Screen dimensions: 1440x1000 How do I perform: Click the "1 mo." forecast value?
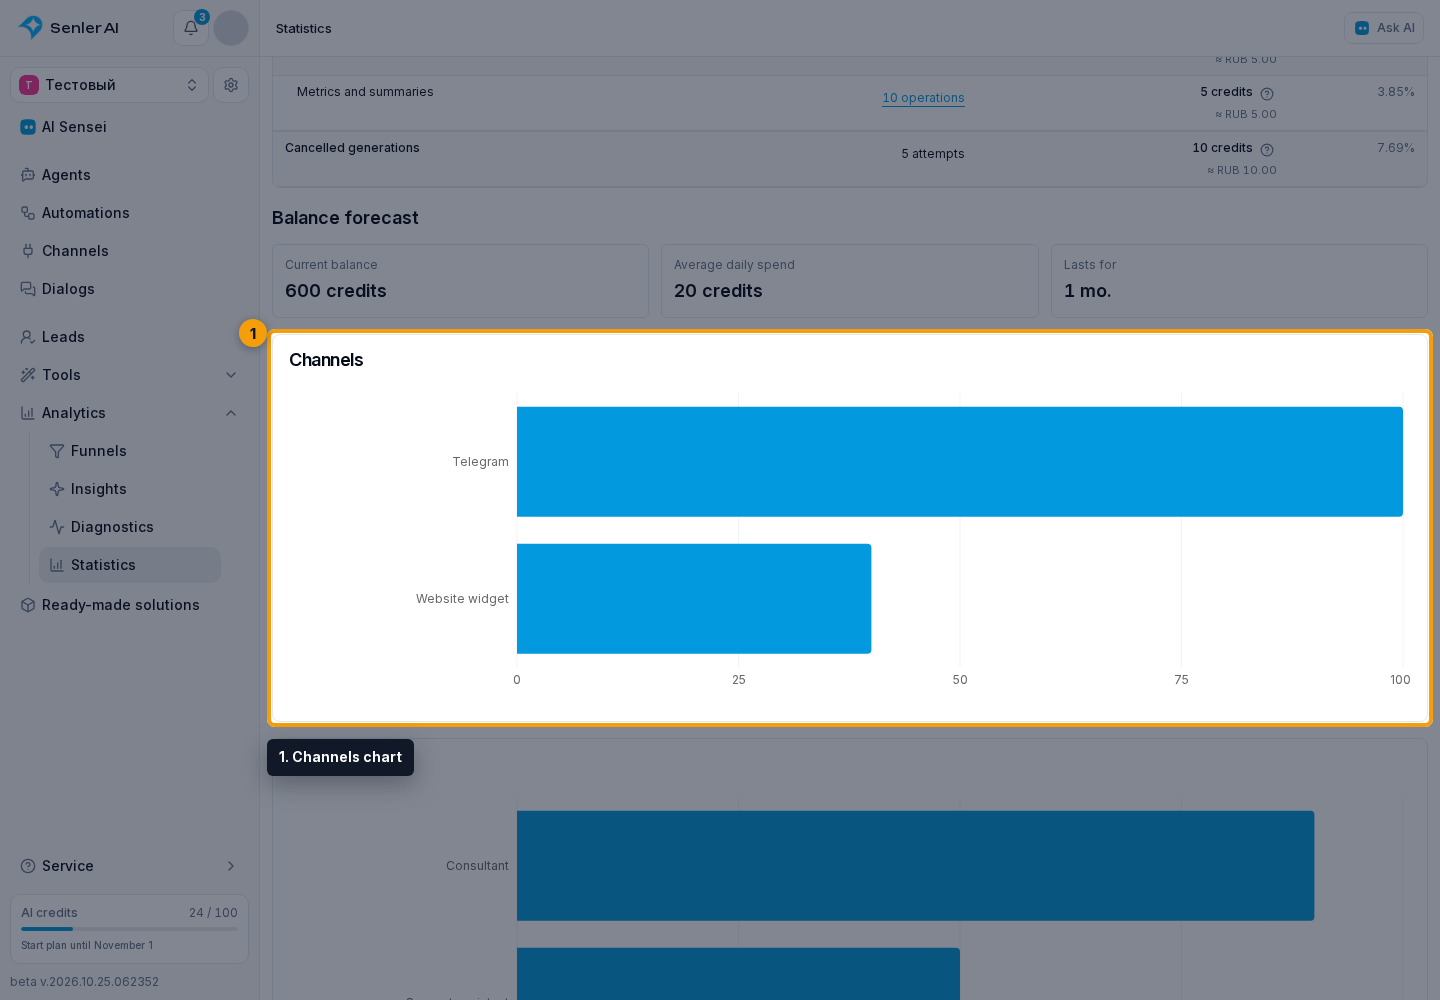coord(1088,291)
